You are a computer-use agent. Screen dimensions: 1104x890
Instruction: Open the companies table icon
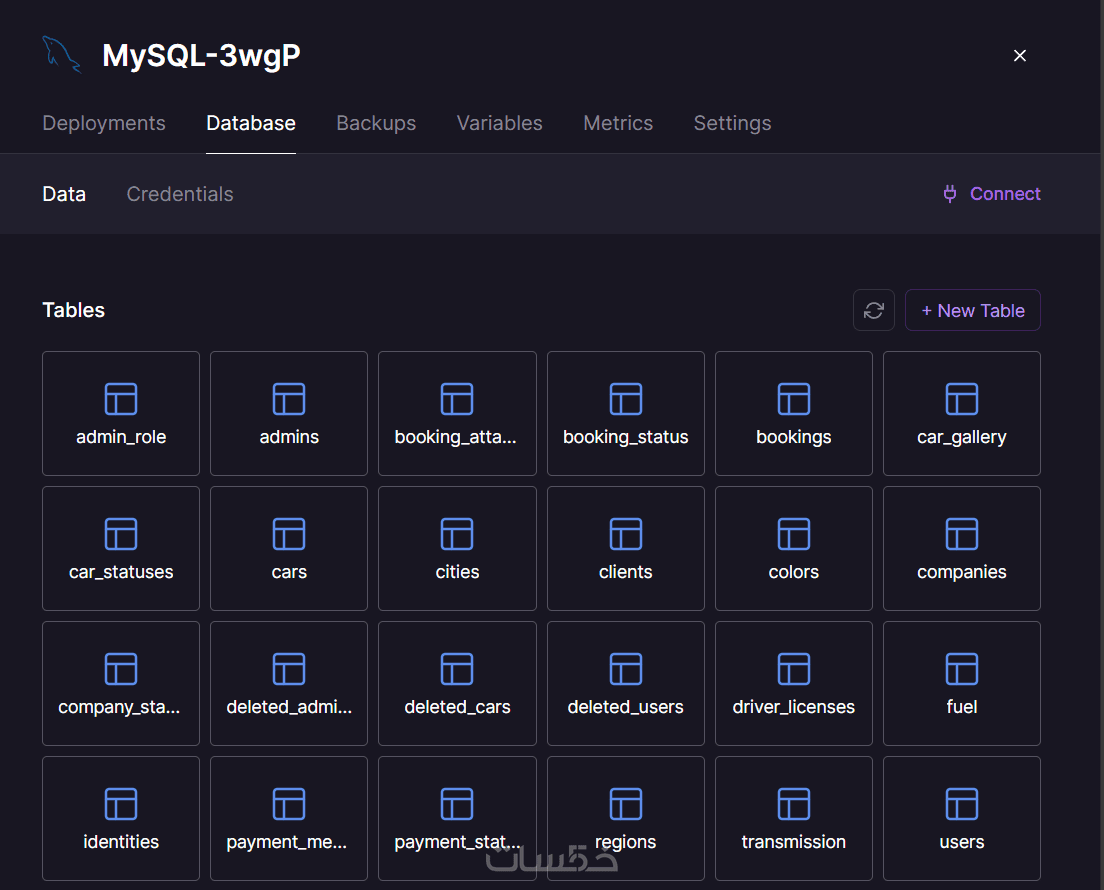(x=962, y=534)
